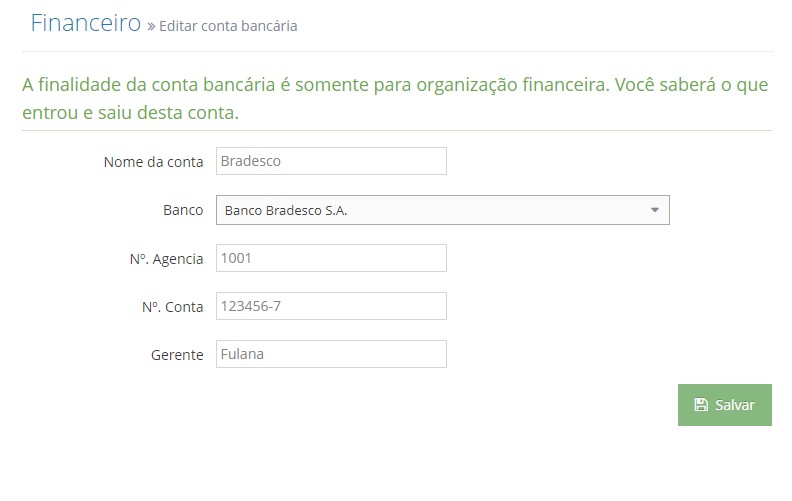Open the Banco dropdown arrow

click(655, 210)
